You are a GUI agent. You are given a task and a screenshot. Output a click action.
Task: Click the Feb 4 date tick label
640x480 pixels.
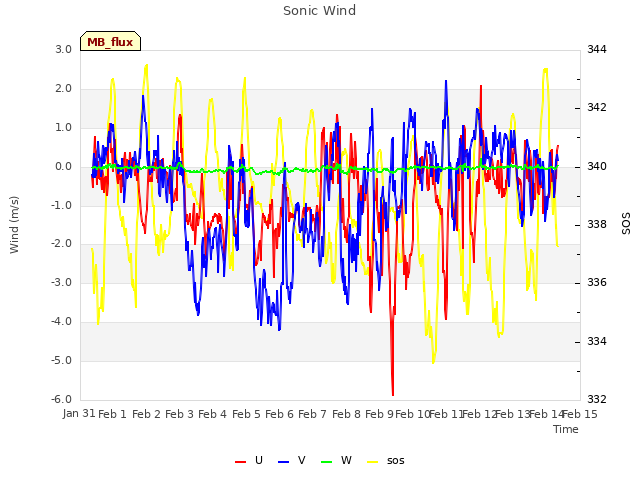pyautogui.click(x=212, y=414)
